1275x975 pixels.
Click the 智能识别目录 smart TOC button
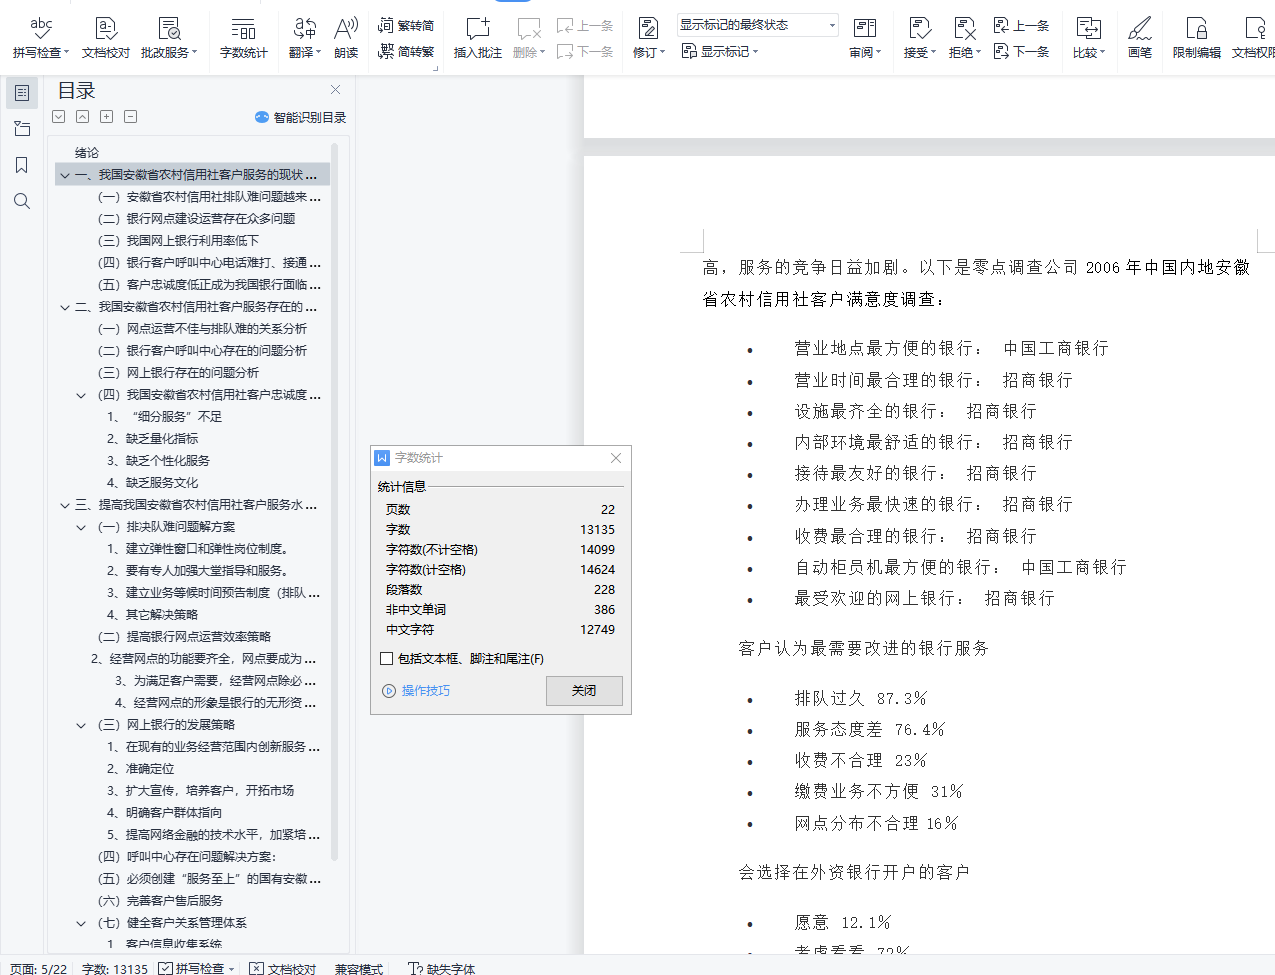coord(301,117)
